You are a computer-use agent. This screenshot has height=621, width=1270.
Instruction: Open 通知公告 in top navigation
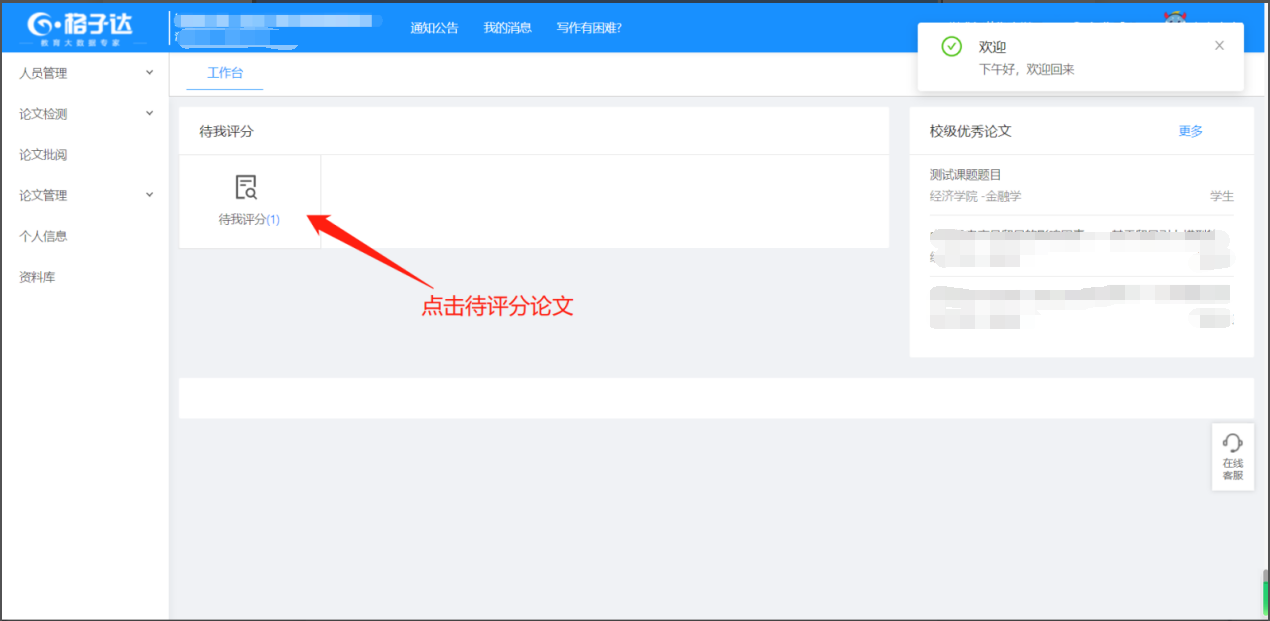434,28
